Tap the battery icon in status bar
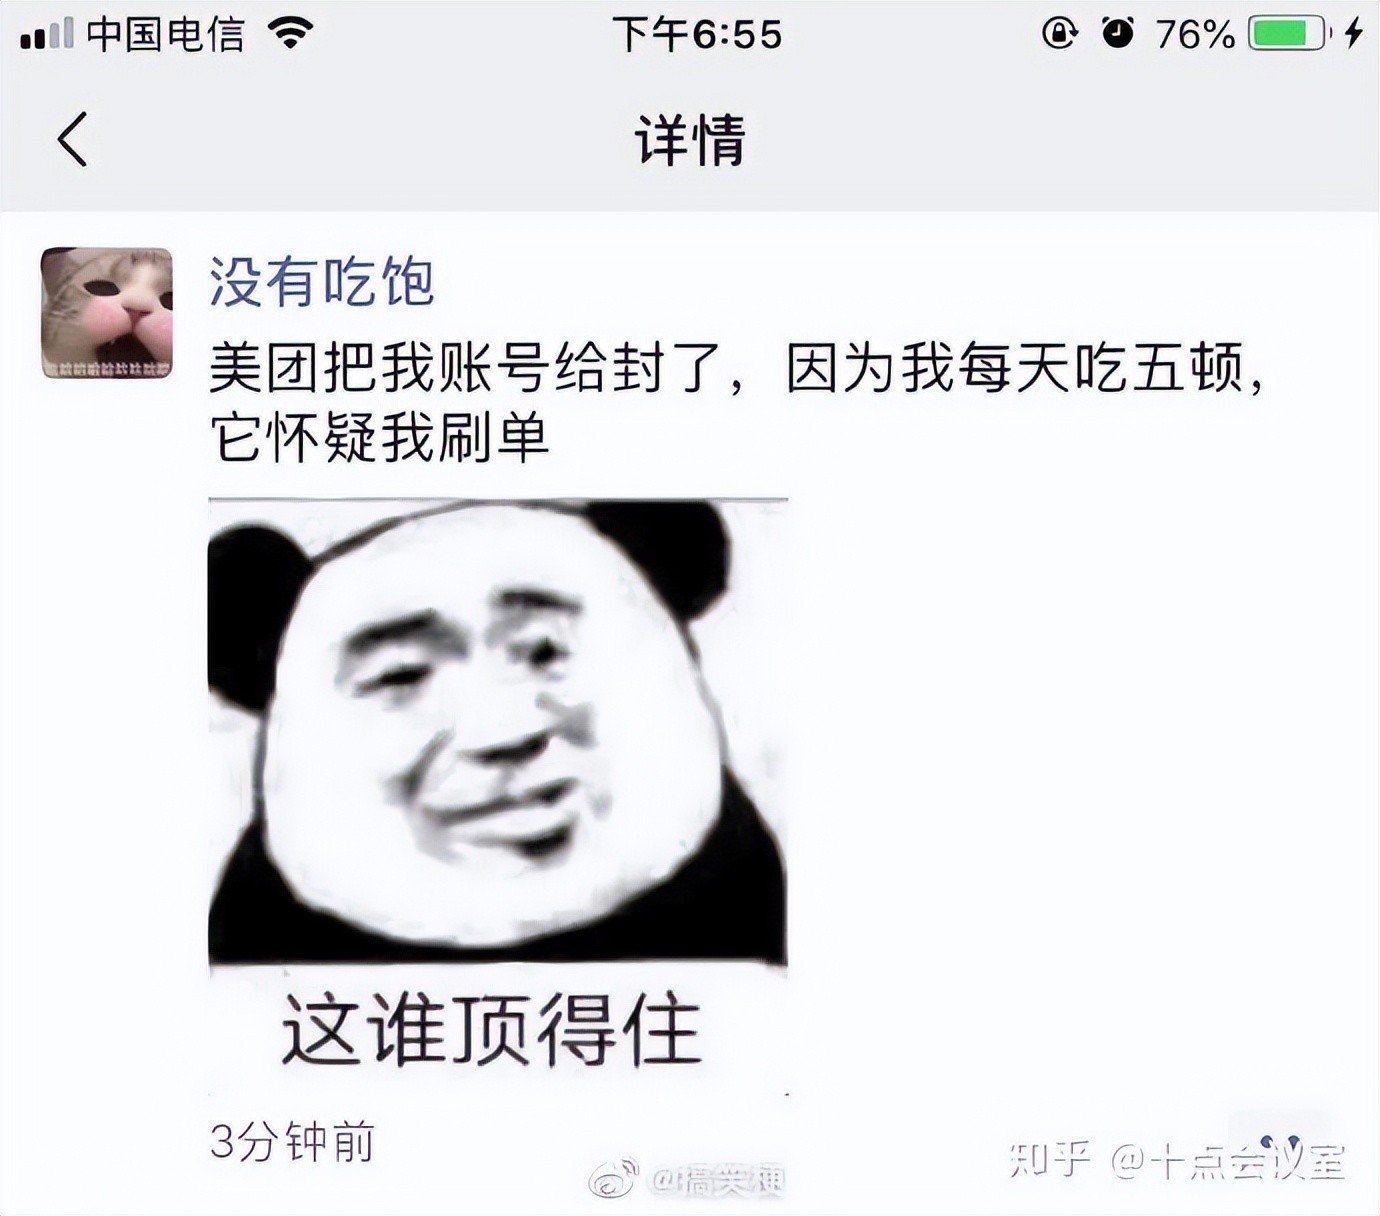 click(1290, 34)
